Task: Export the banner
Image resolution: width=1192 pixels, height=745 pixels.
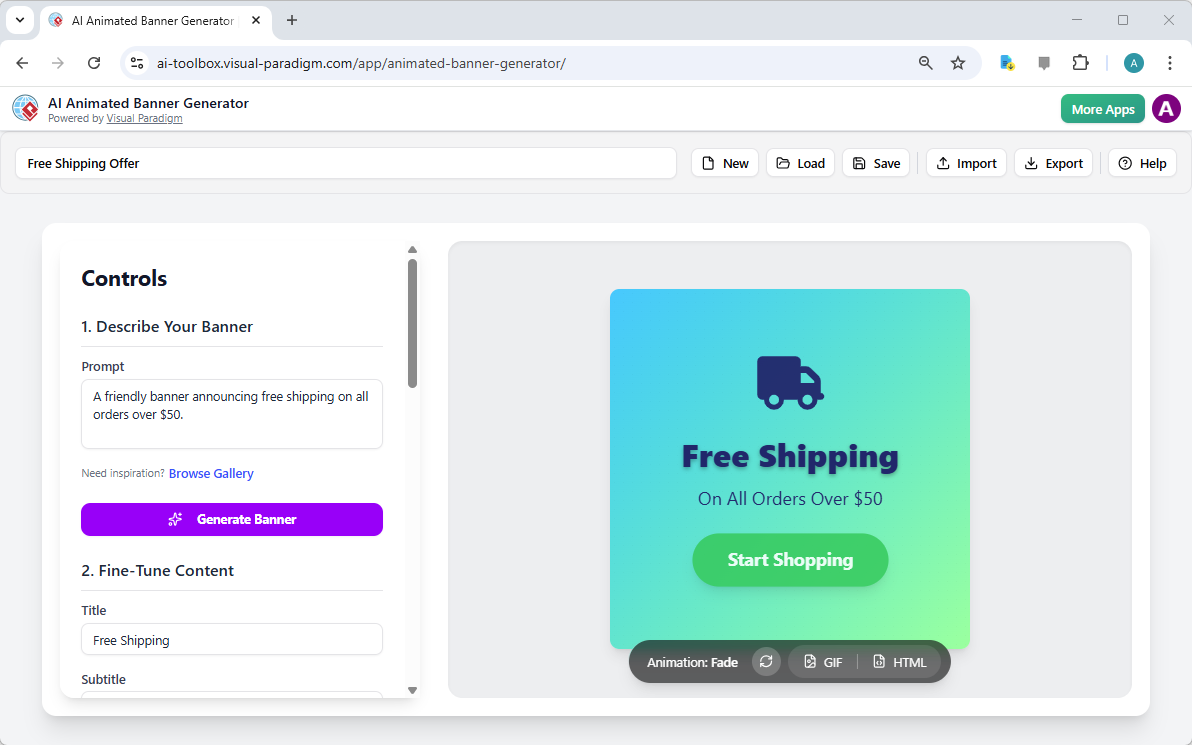Action: coord(1053,163)
